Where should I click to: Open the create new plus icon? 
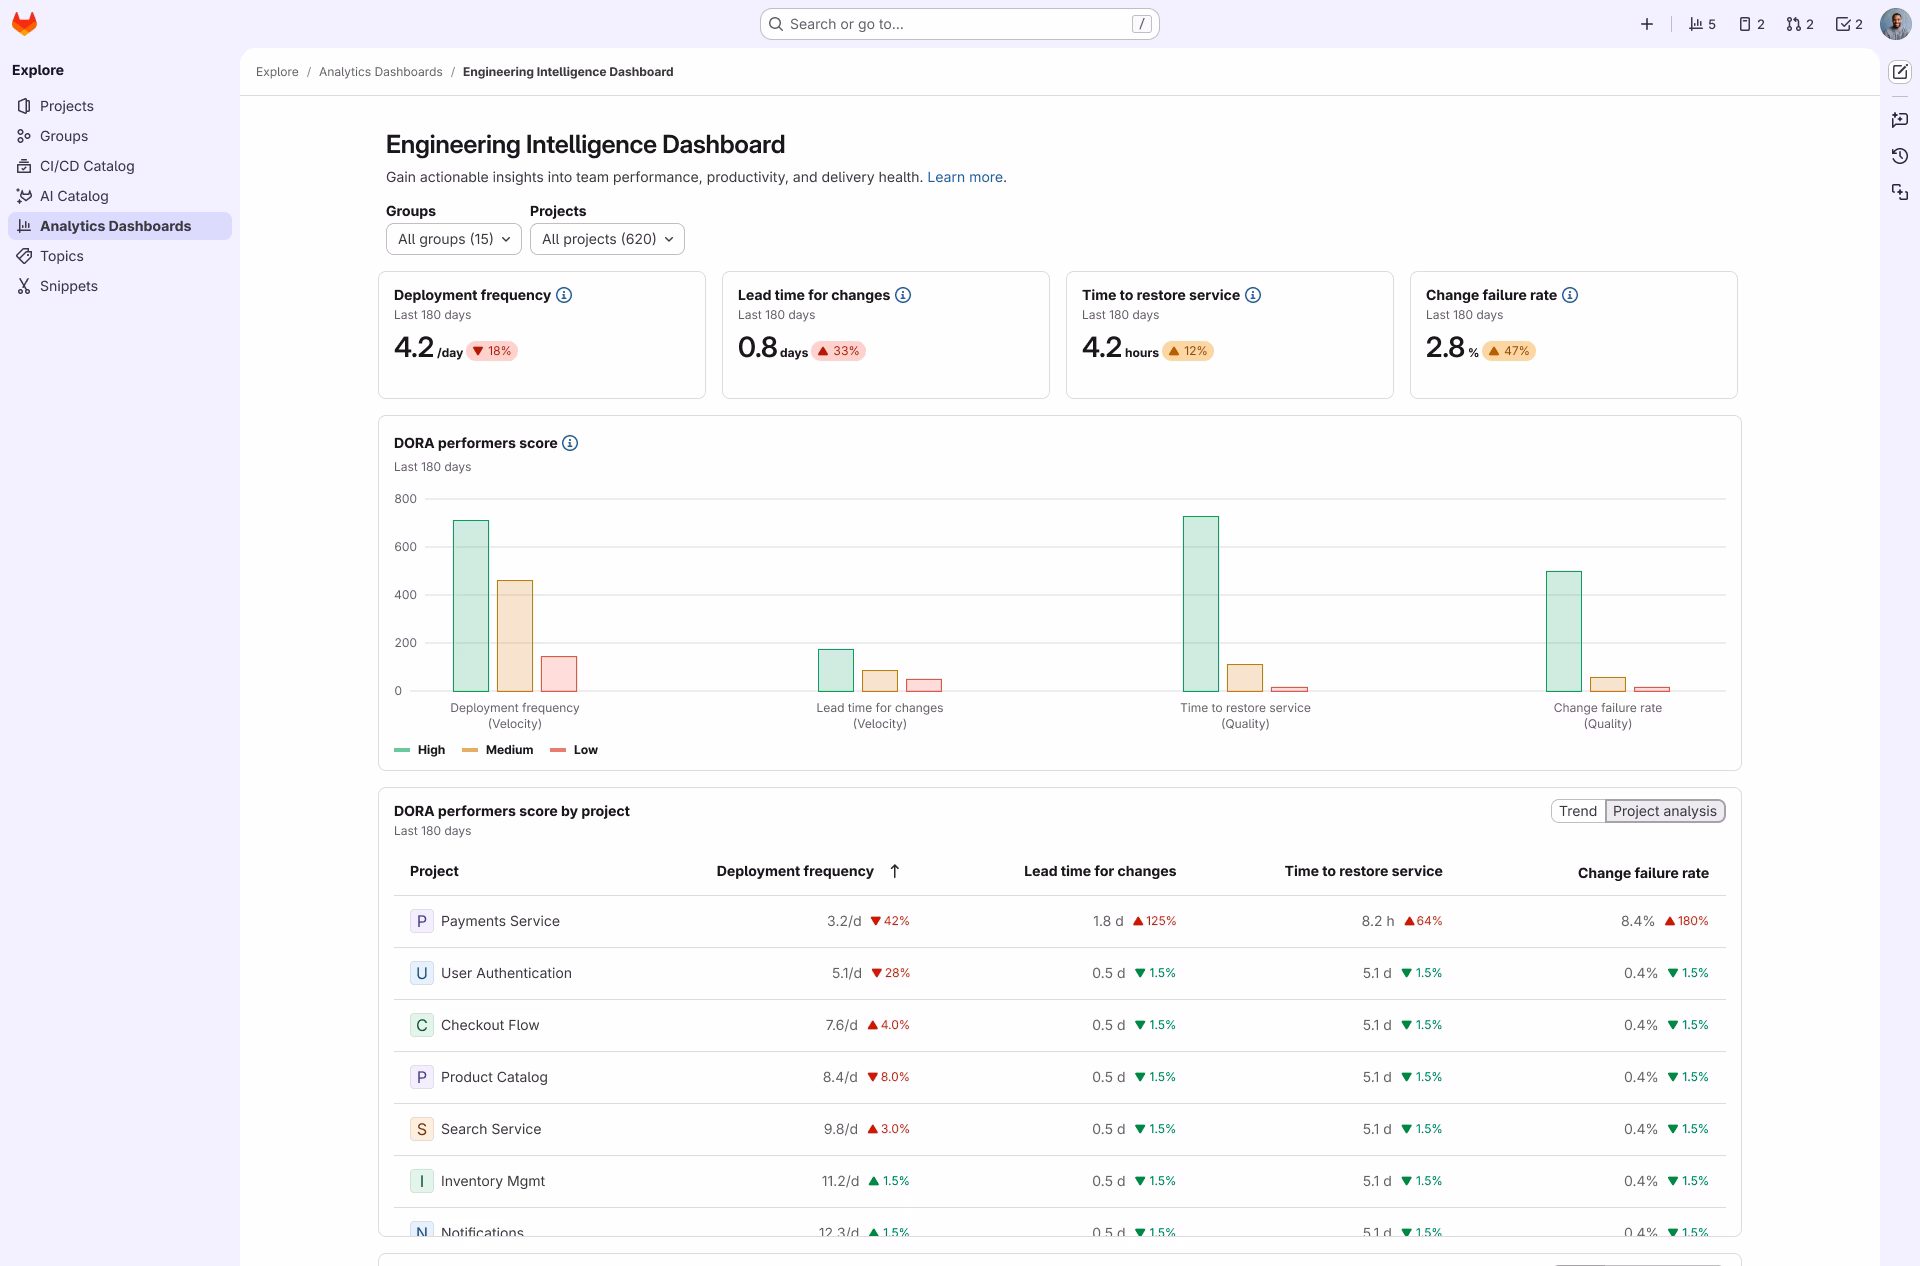[x=1647, y=24]
